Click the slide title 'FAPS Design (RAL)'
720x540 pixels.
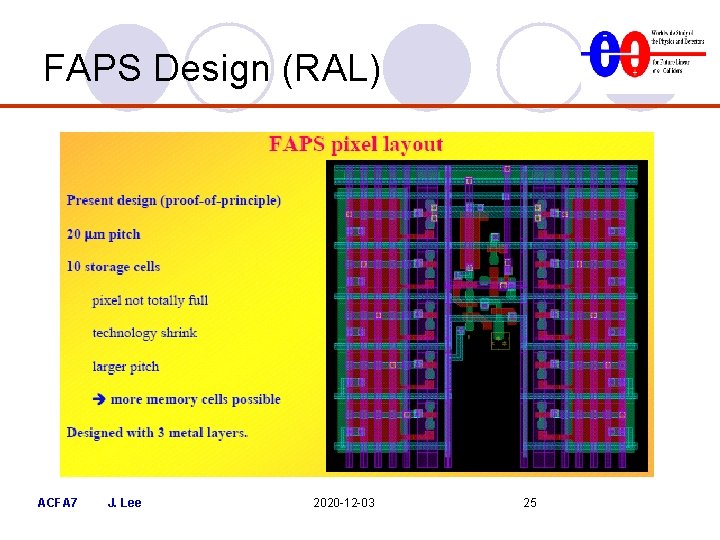(x=212, y=68)
